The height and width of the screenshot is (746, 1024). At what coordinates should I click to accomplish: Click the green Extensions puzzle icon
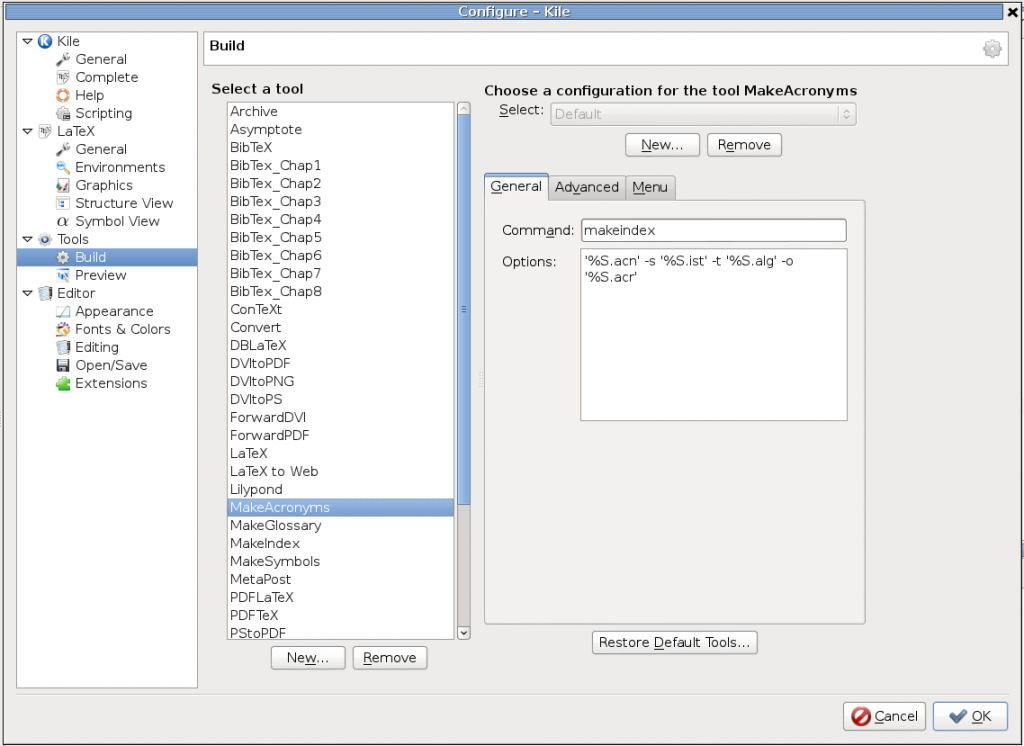point(63,383)
